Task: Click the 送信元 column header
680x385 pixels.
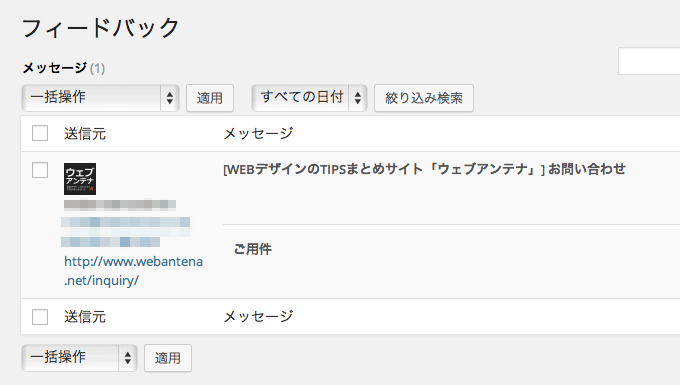Action: 85,134
